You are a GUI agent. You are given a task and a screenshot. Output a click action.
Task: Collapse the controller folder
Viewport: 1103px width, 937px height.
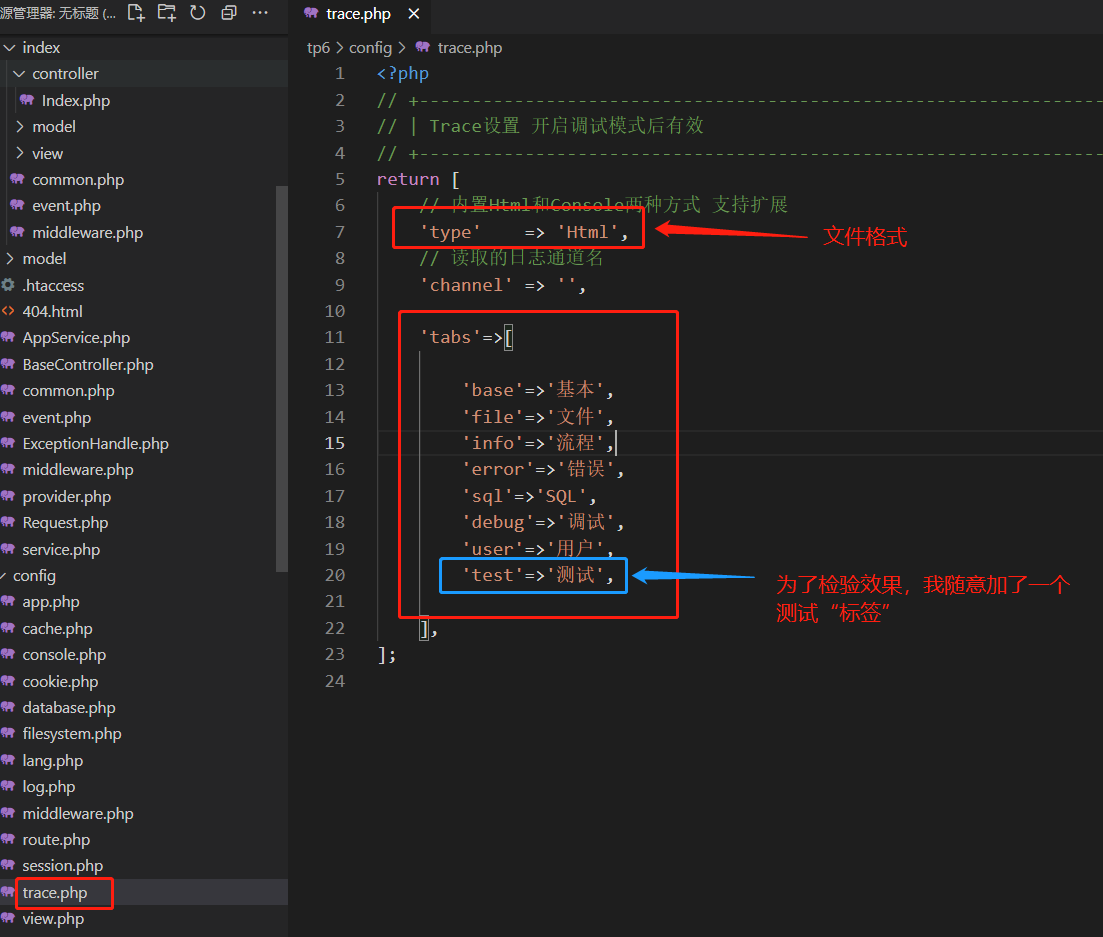coord(19,74)
